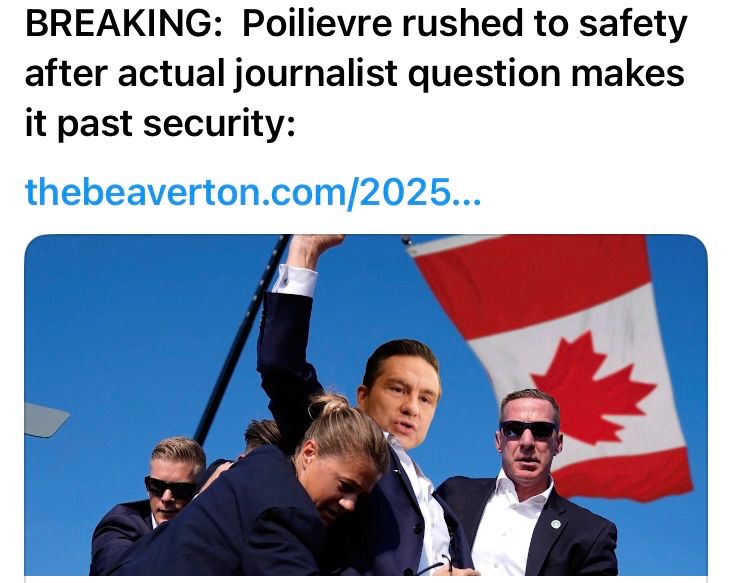Open the thebeaverton.com/2025 link
732x583 pixels.
(x=253, y=192)
